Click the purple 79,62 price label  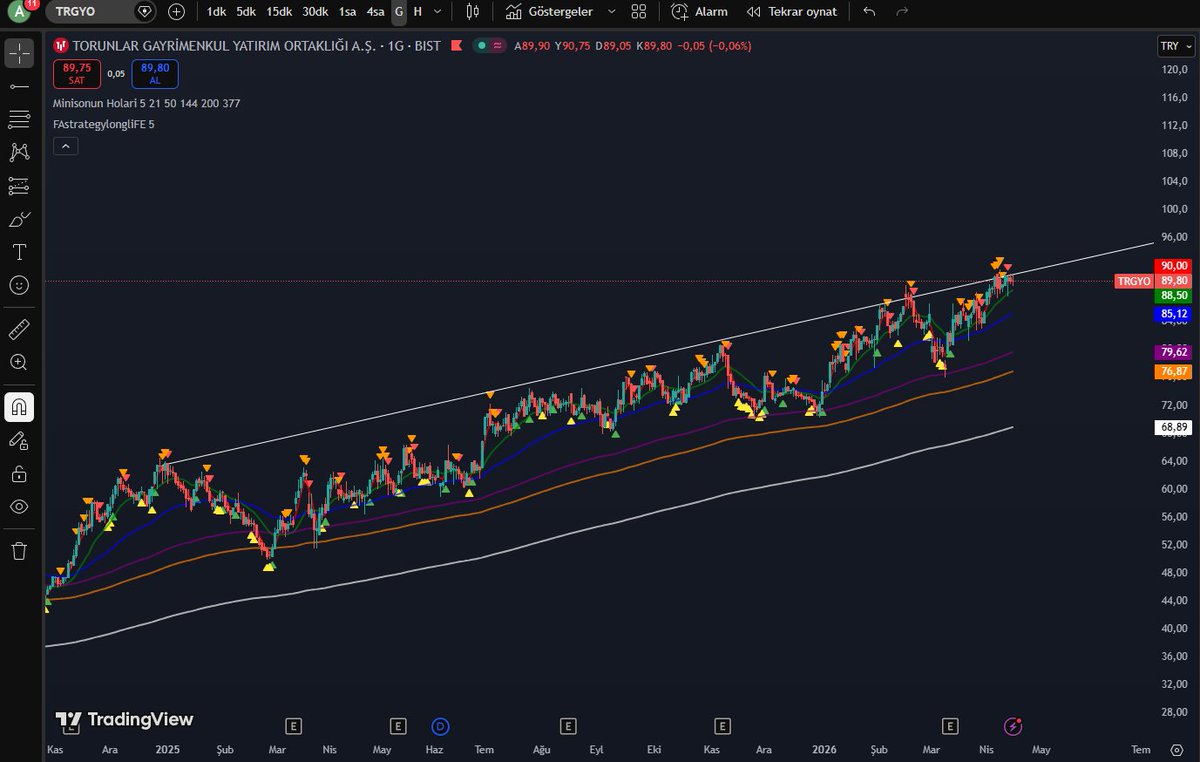(1172, 352)
